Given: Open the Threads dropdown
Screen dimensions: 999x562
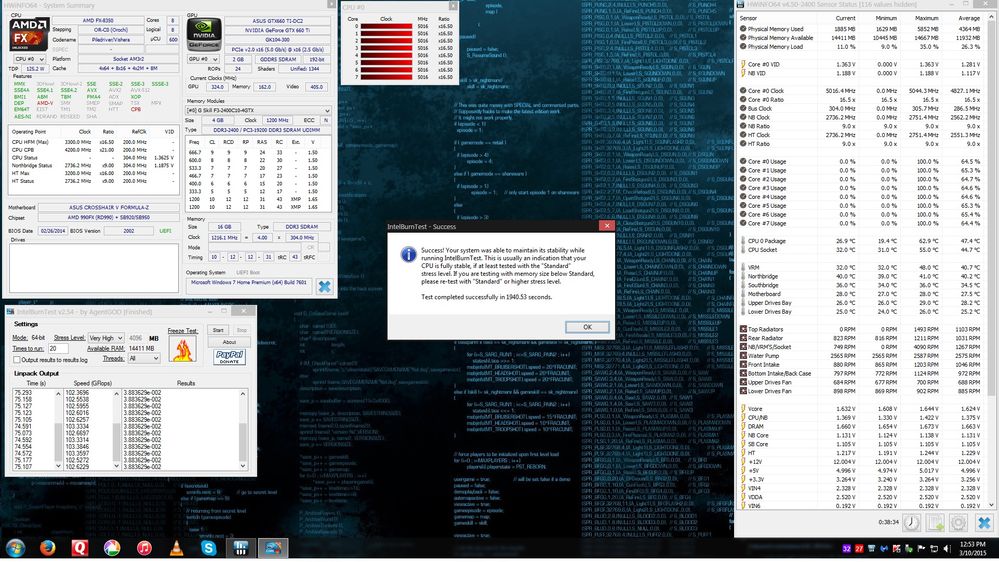Looking at the screenshot, I should 143,359.
